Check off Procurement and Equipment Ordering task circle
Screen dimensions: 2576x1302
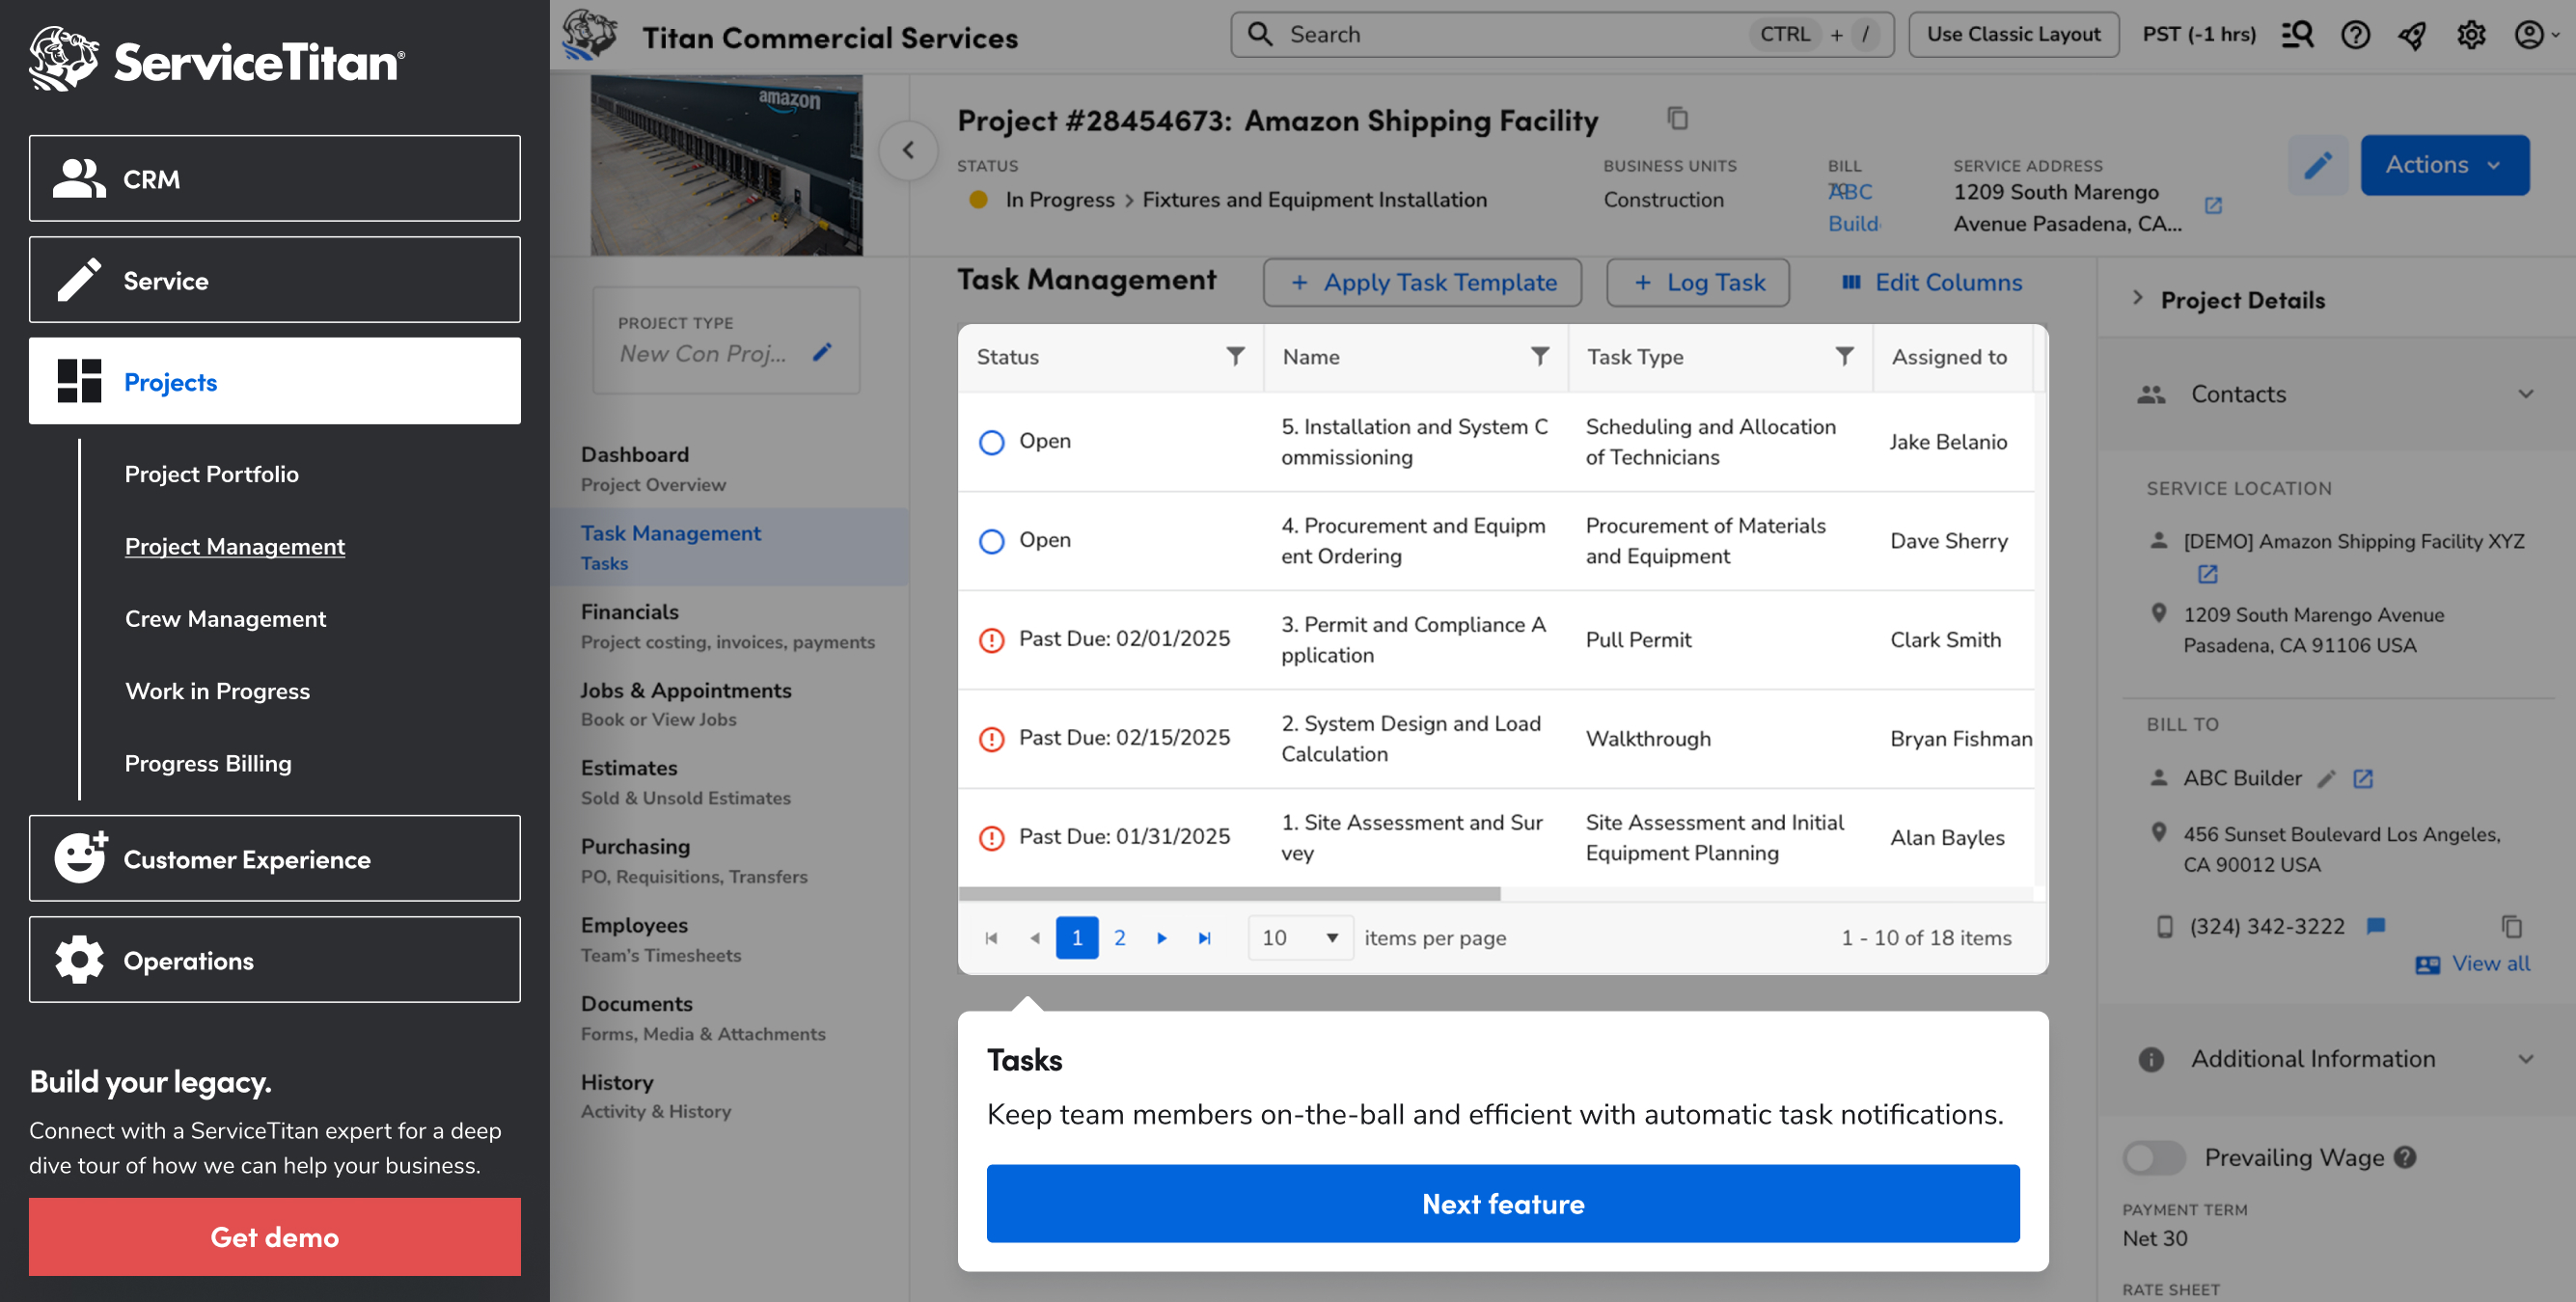click(x=991, y=541)
